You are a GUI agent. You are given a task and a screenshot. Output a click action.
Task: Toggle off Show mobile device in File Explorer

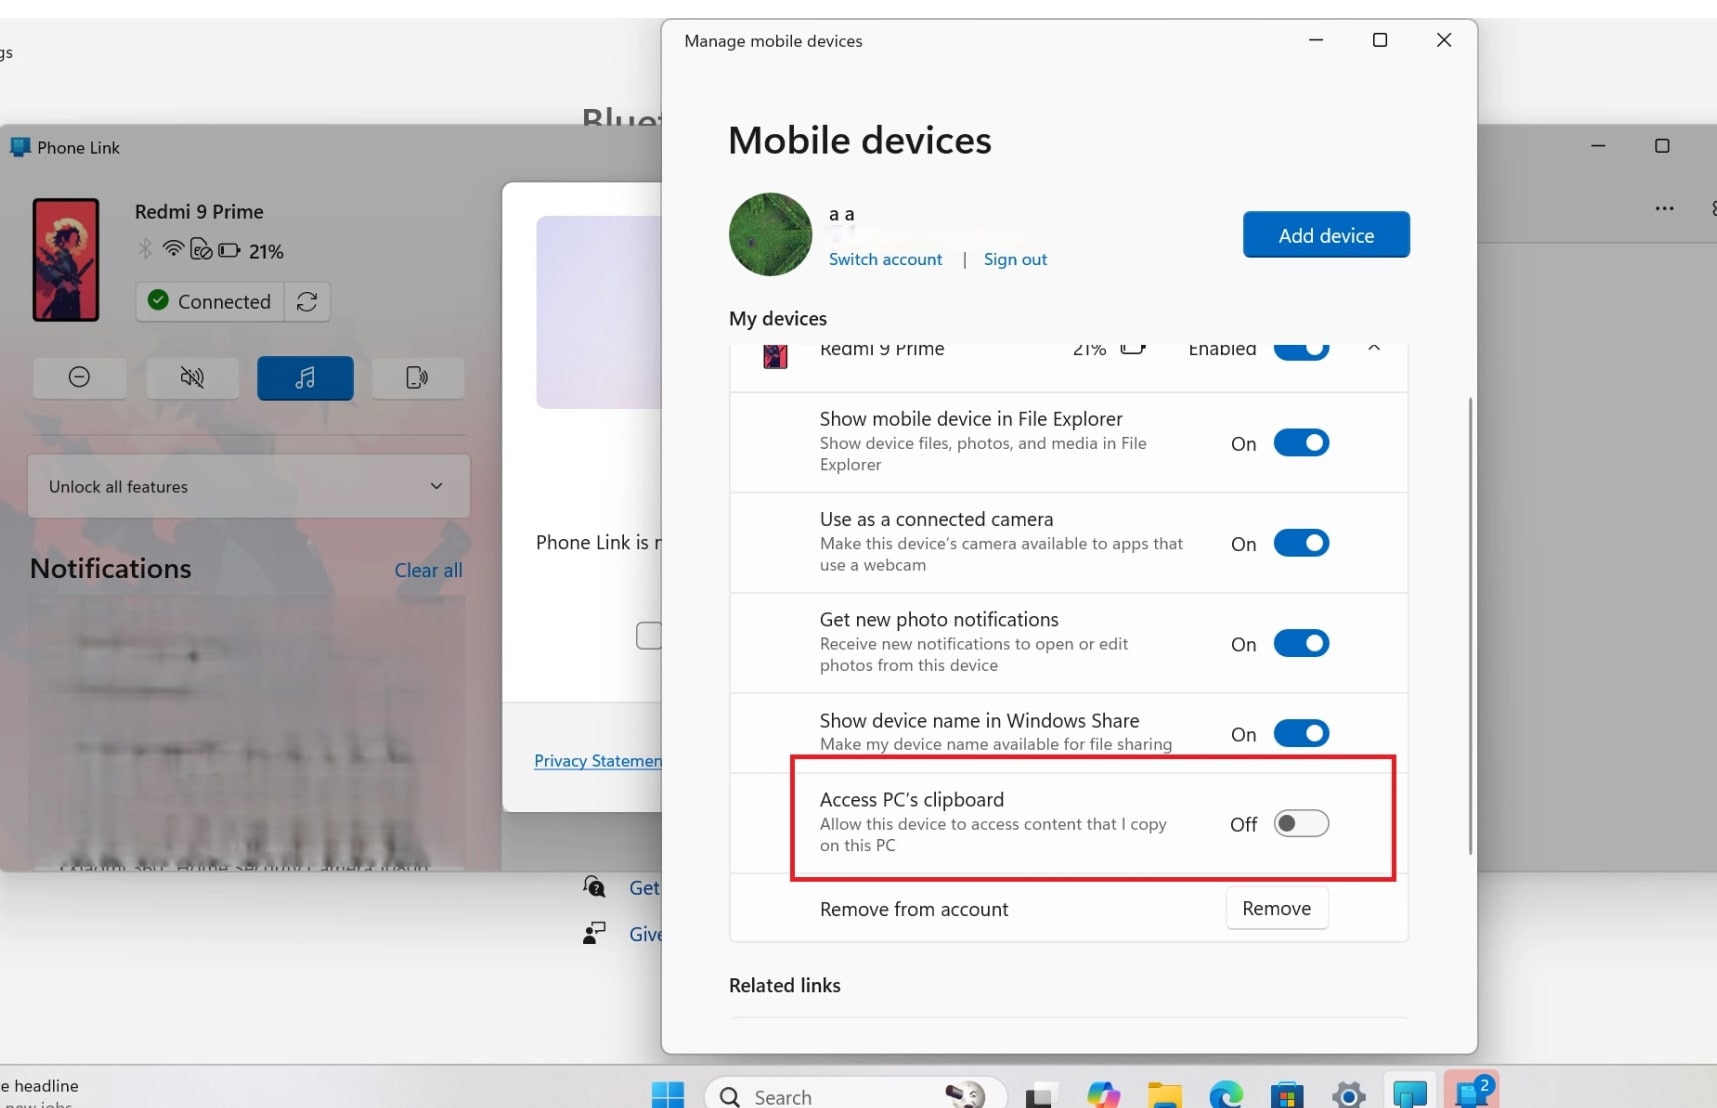point(1300,443)
